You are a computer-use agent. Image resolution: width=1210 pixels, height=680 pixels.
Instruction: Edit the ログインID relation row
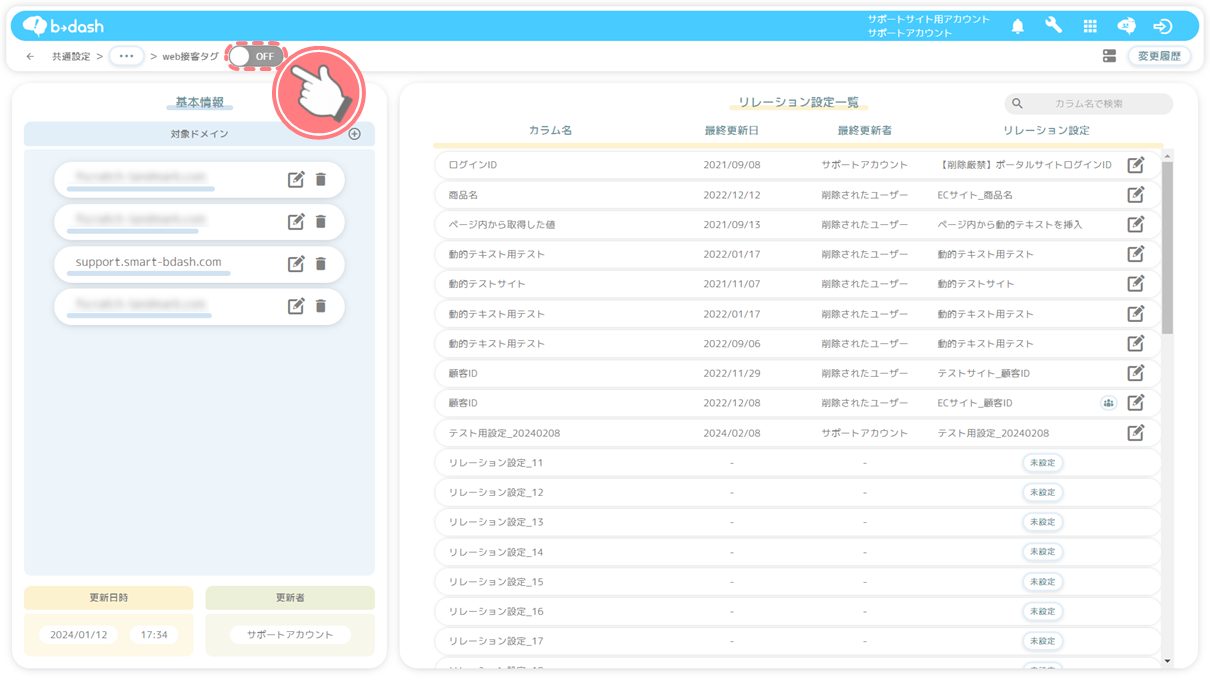(x=1135, y=165)
